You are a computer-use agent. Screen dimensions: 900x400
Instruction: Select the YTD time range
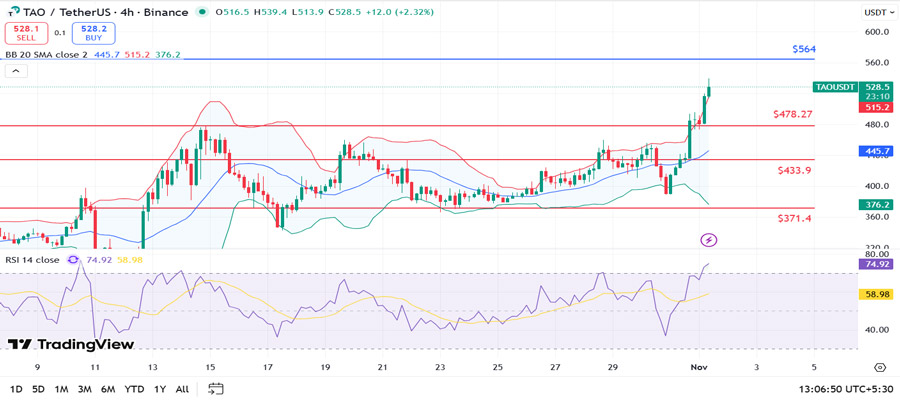[x=134, y=388]
